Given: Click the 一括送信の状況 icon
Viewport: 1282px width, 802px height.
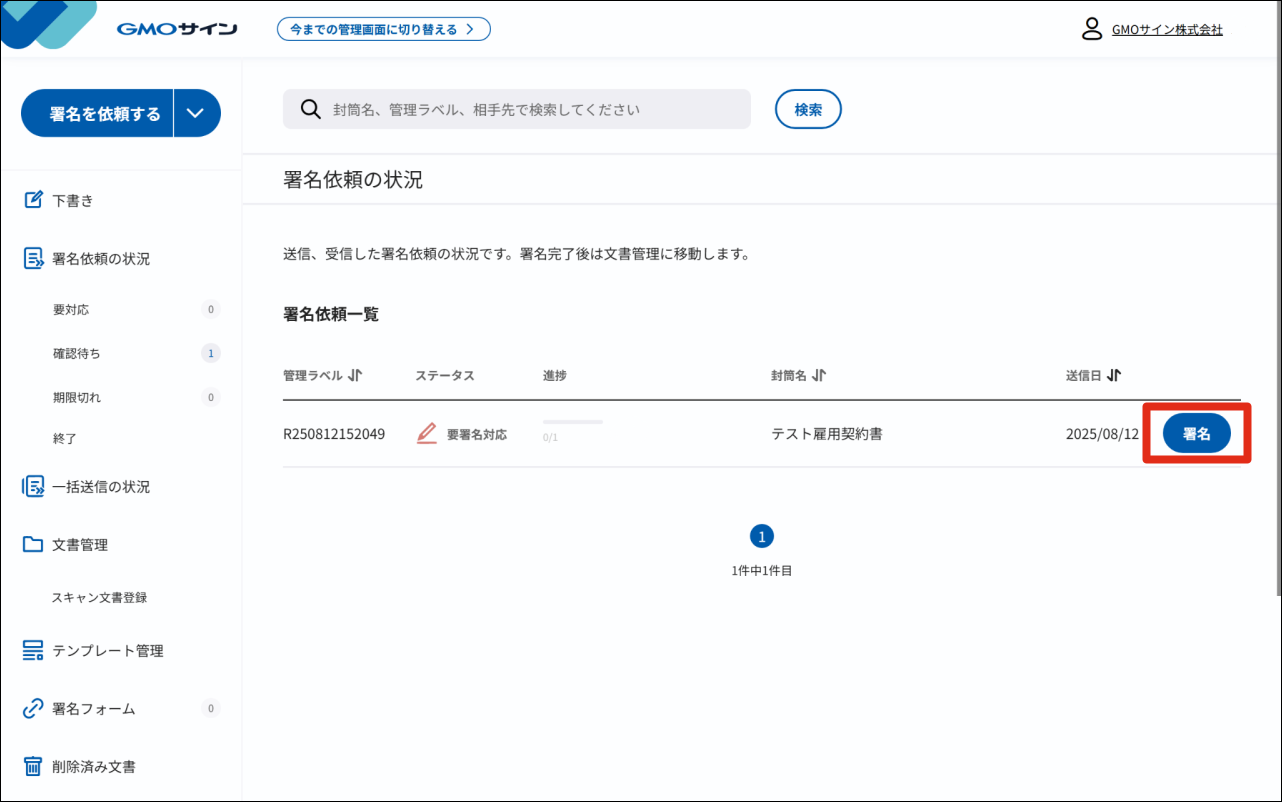Looking at the screenshot, I should tap(33, 487).
